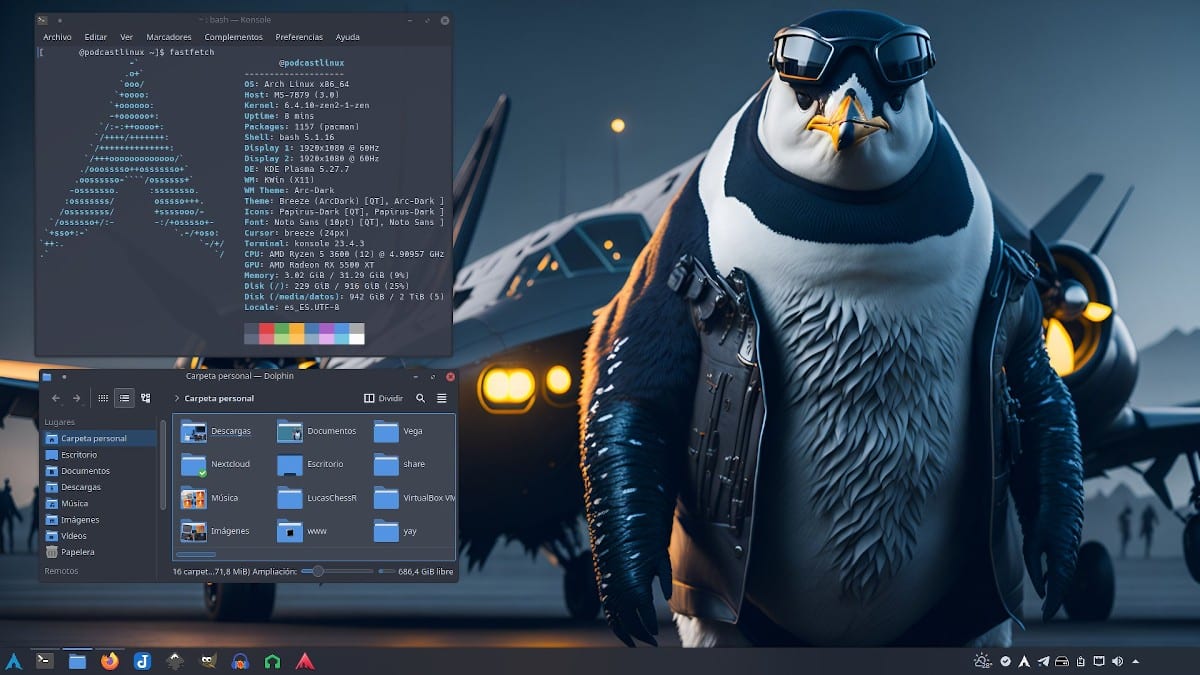1200x675 pixels.
Task: Select the Imágenes folder in the file view
Action: 215,530
